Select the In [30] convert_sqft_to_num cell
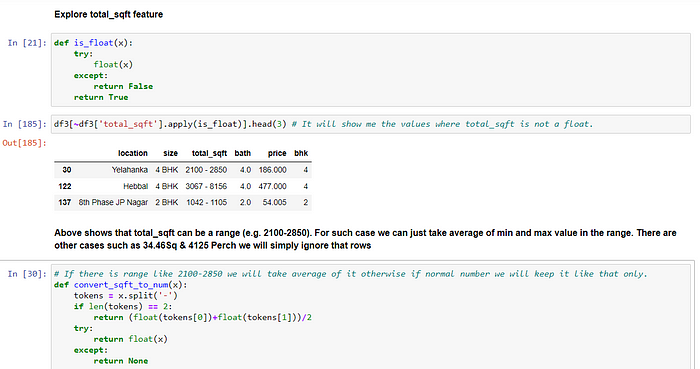The image size is (700, 369). point(371,317)
